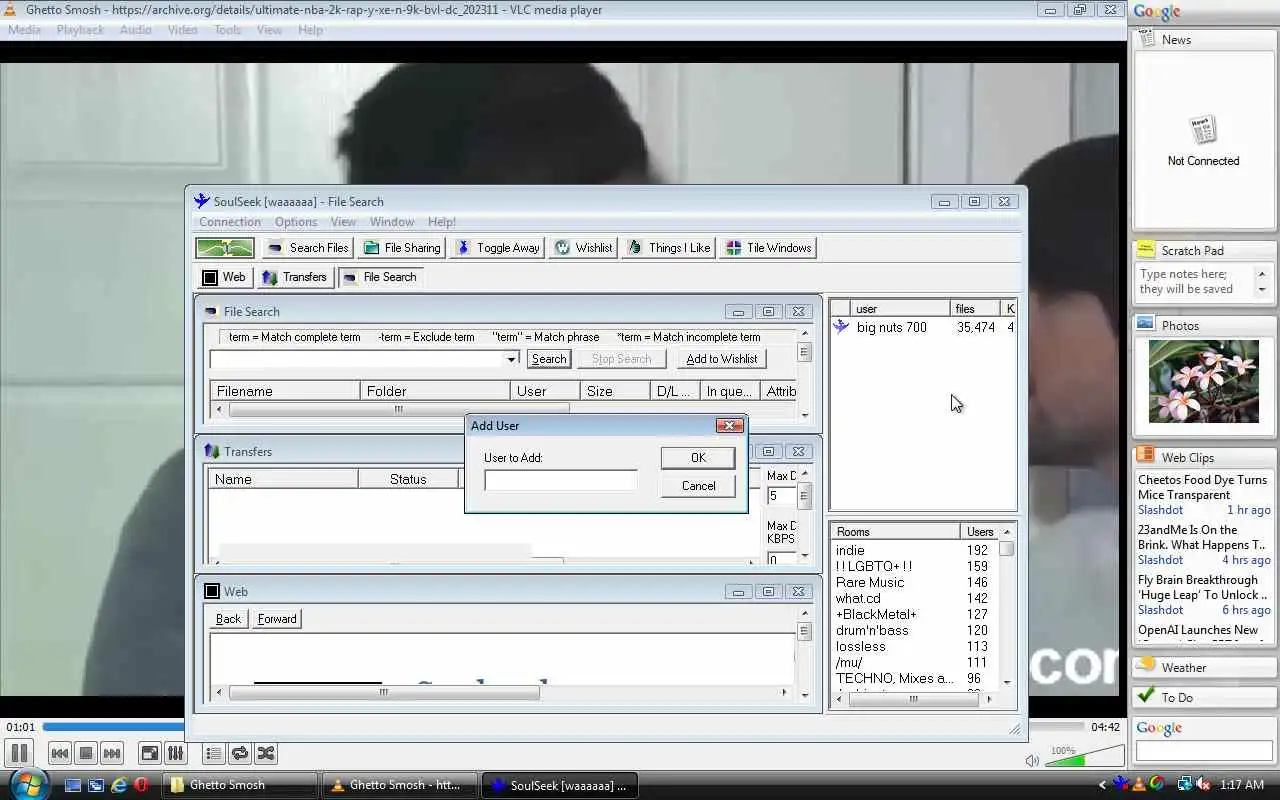The width and height of the screenshot is (1280, 800).
Task: Open Cheetos Food Dye web clip
Action: click(1202, 487)
